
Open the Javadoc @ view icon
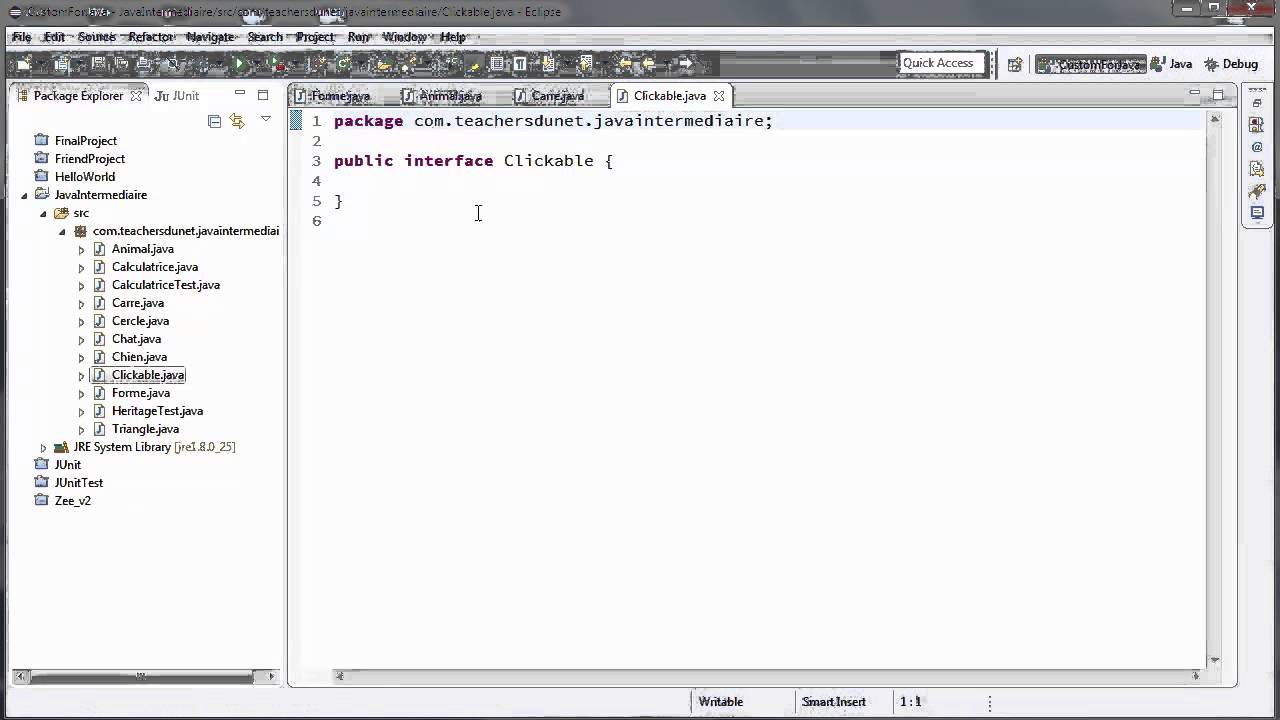click(1257, 147)
